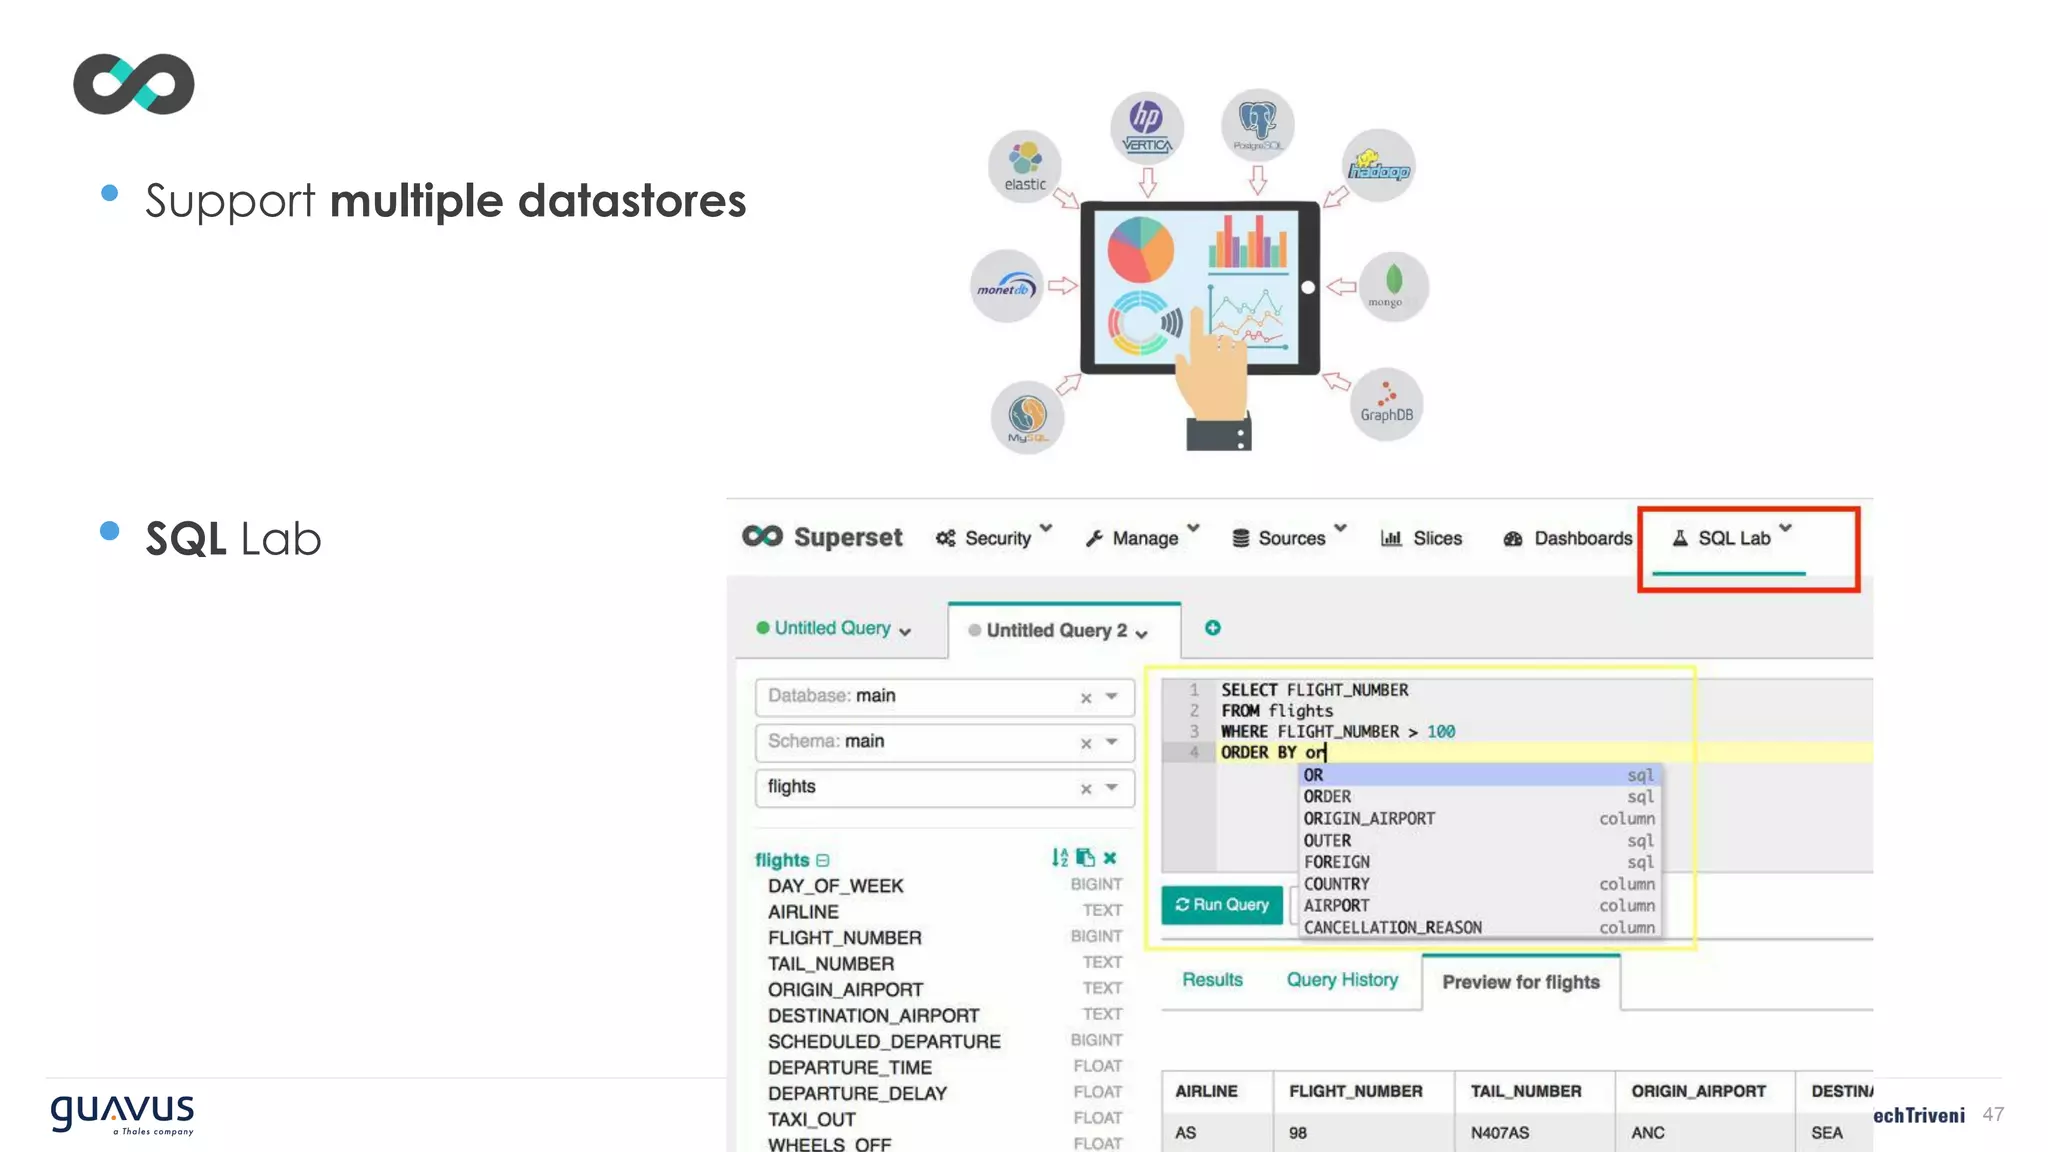Screen dimensions: 2048x1152
Task: Open the SQL Lab menu
Action: 1733,538
